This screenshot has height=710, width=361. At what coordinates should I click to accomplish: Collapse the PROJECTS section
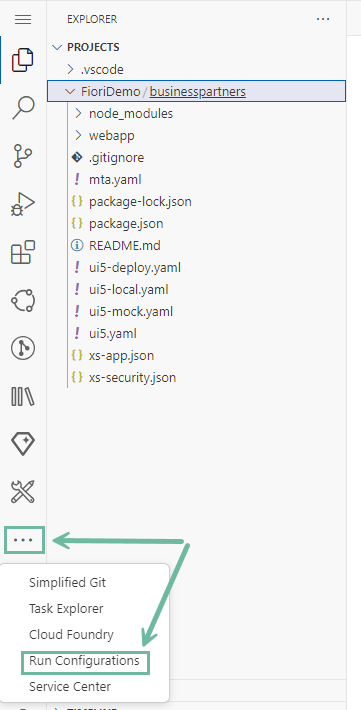click(57, 48)
